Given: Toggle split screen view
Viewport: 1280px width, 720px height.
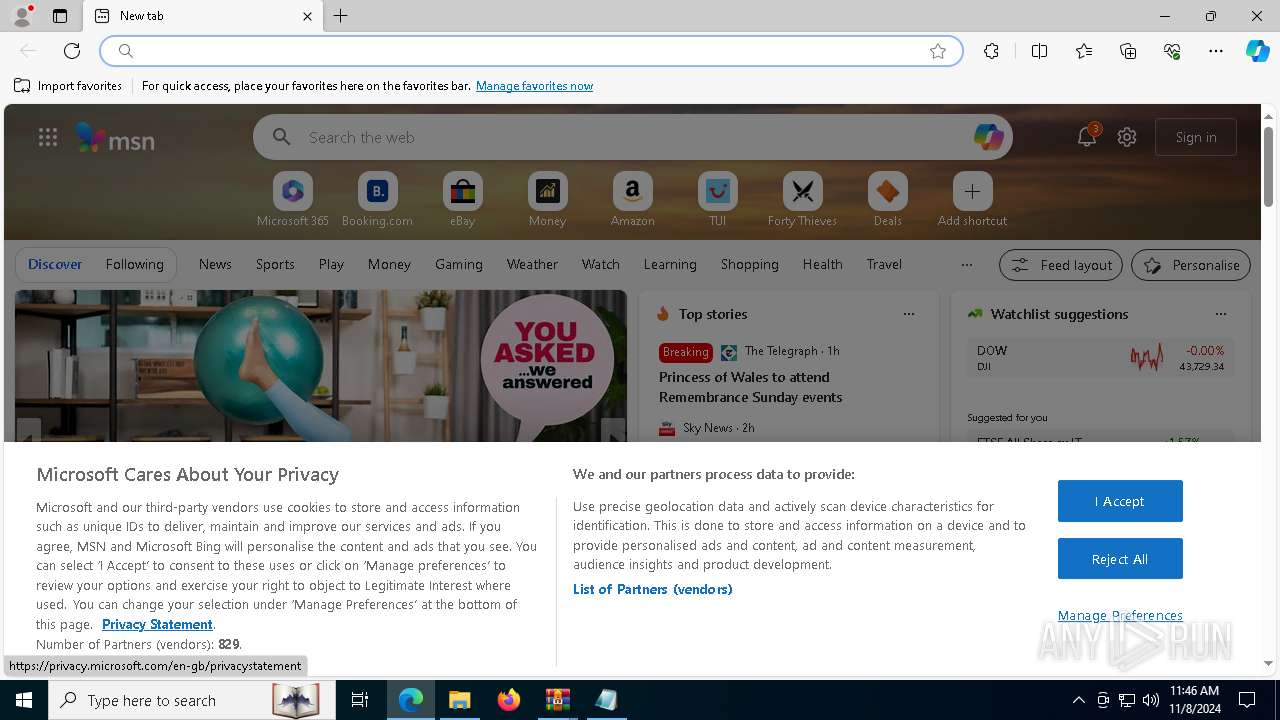Looking at the screenshot, I should pyautogui.click(x=1039, y=51).
